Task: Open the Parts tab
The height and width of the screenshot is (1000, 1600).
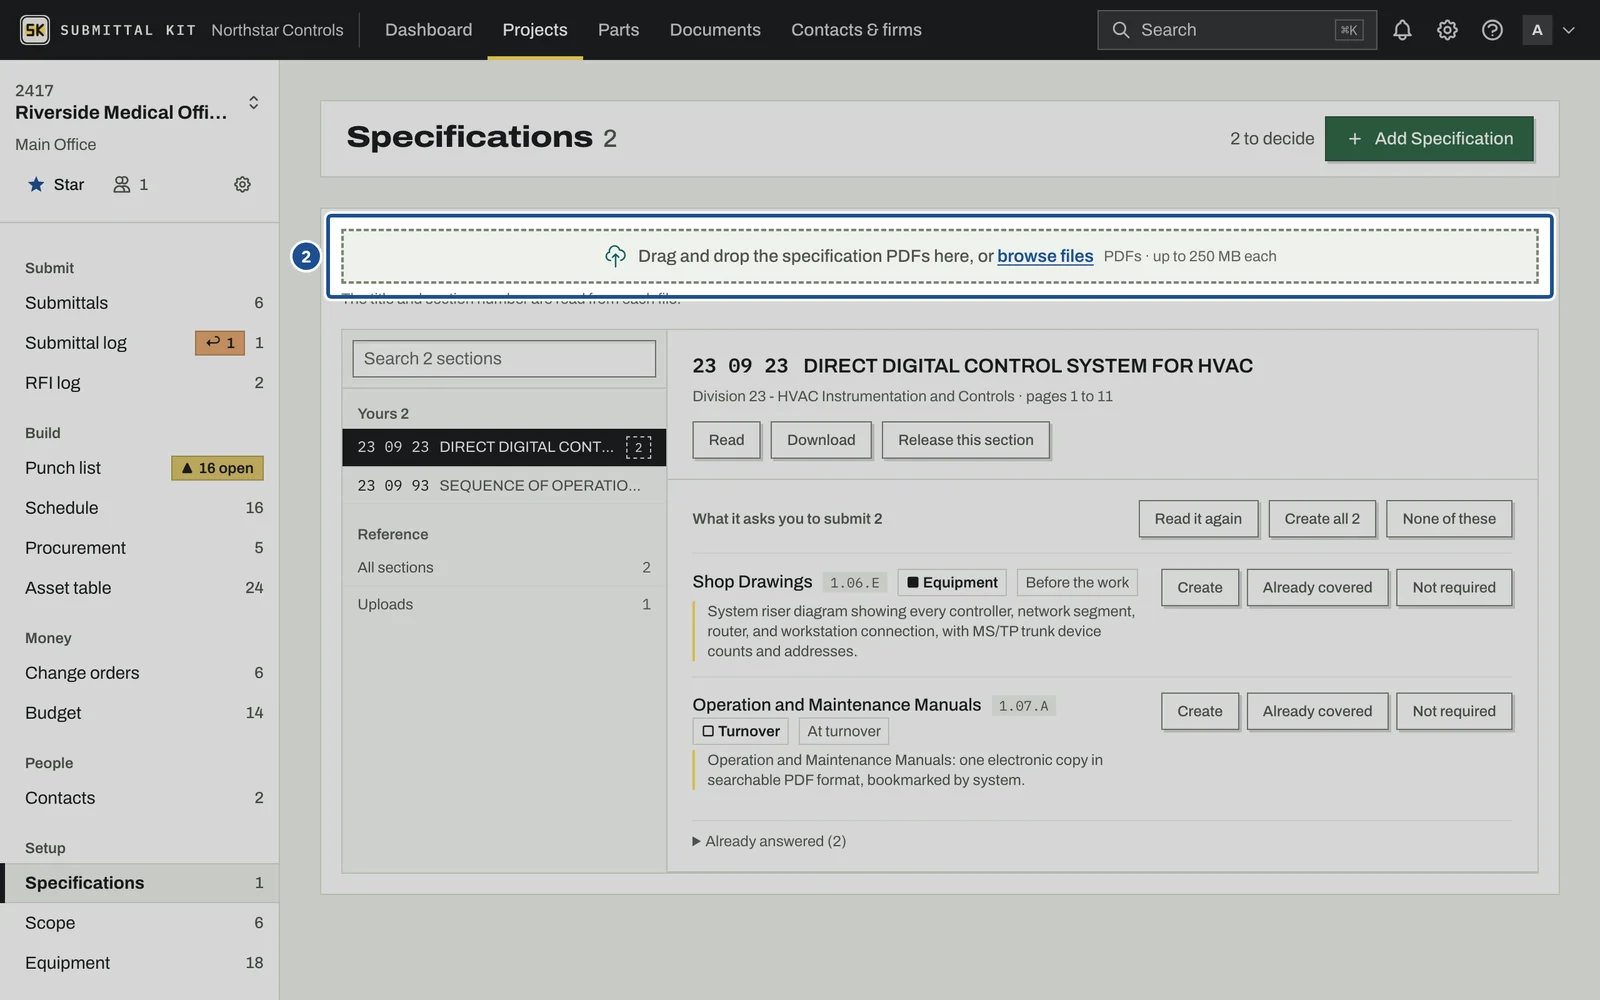Action: [618, 30]
